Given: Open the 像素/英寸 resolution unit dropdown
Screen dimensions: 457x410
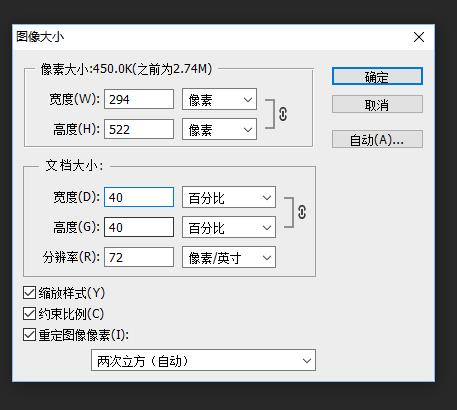Looking at the screenshot, I should pyautogui.click(x=229, y=257).
